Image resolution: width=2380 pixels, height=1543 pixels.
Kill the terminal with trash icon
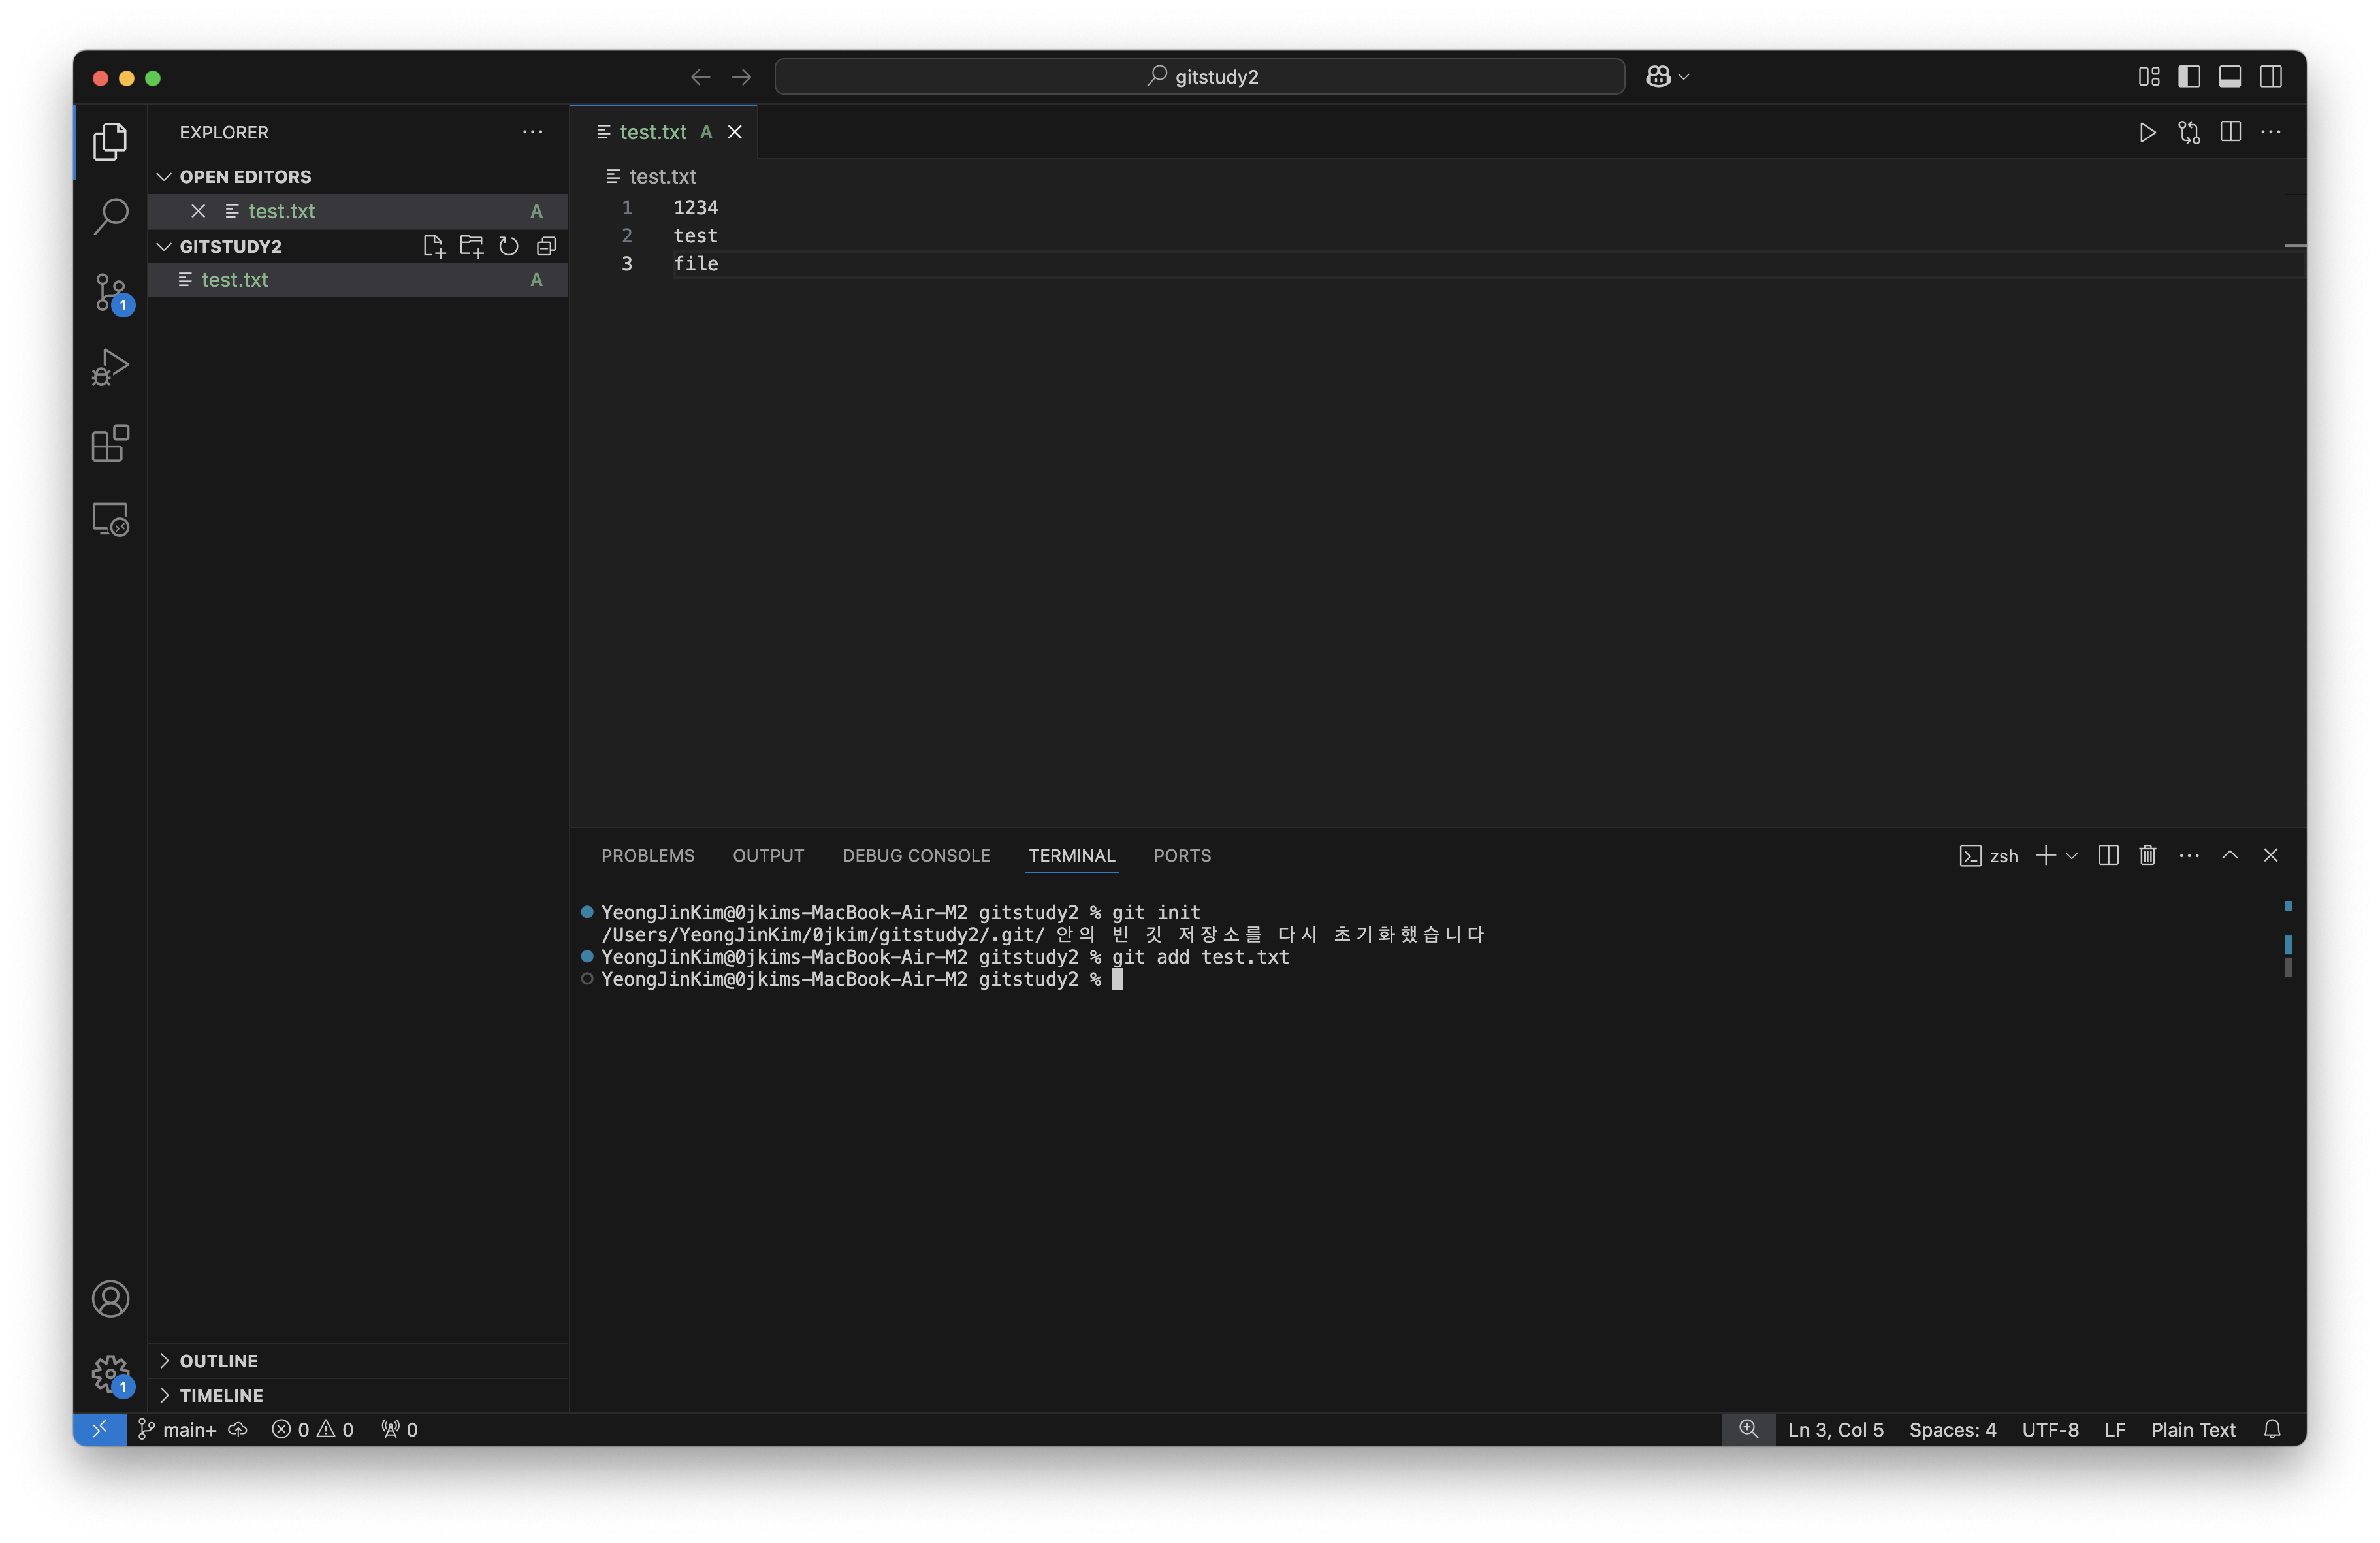[2148, 855]
